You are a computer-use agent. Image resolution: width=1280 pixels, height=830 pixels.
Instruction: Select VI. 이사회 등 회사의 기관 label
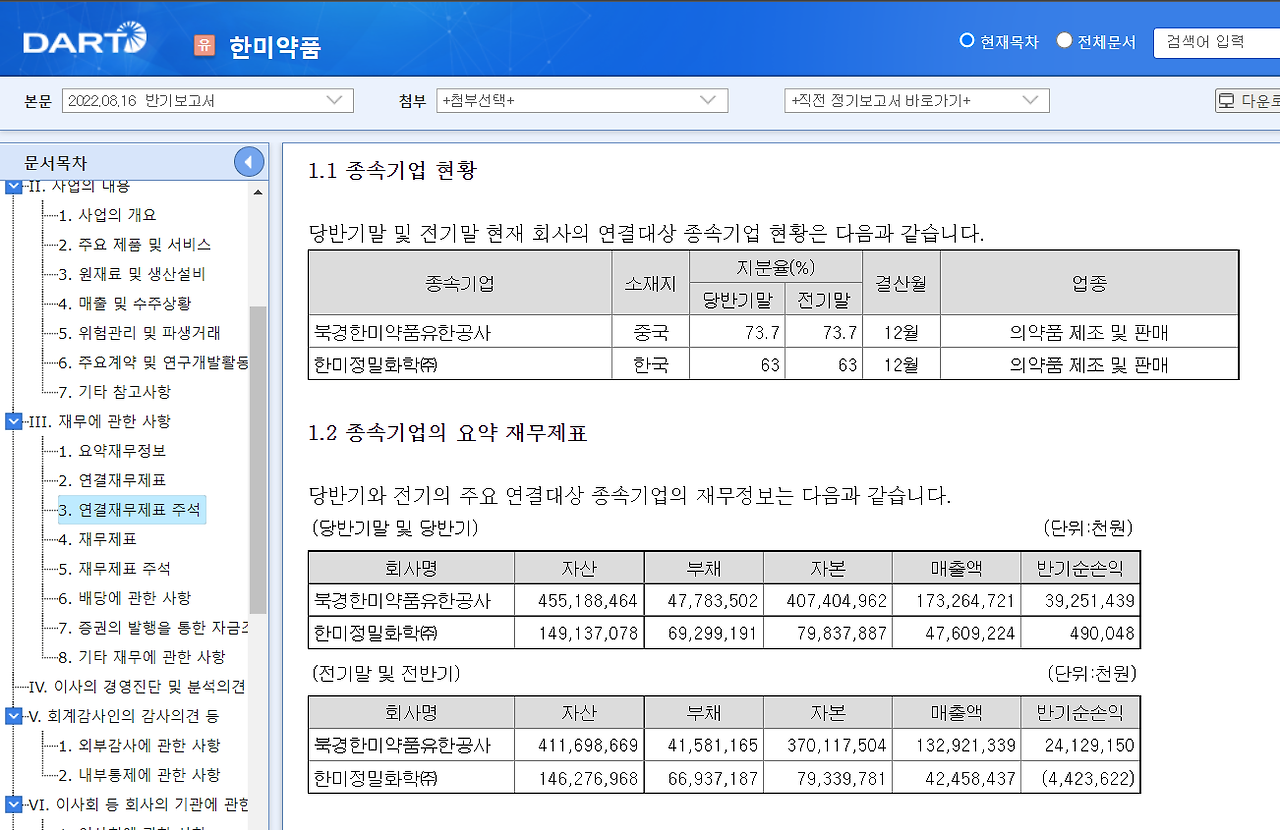coord(139,805)
